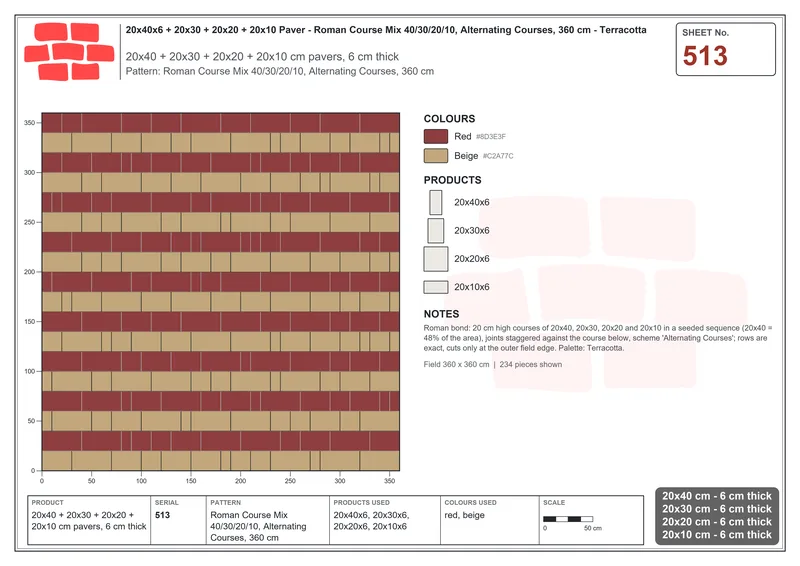Click the Red colour swatch
800x566 pixels.
click(436, 136)
